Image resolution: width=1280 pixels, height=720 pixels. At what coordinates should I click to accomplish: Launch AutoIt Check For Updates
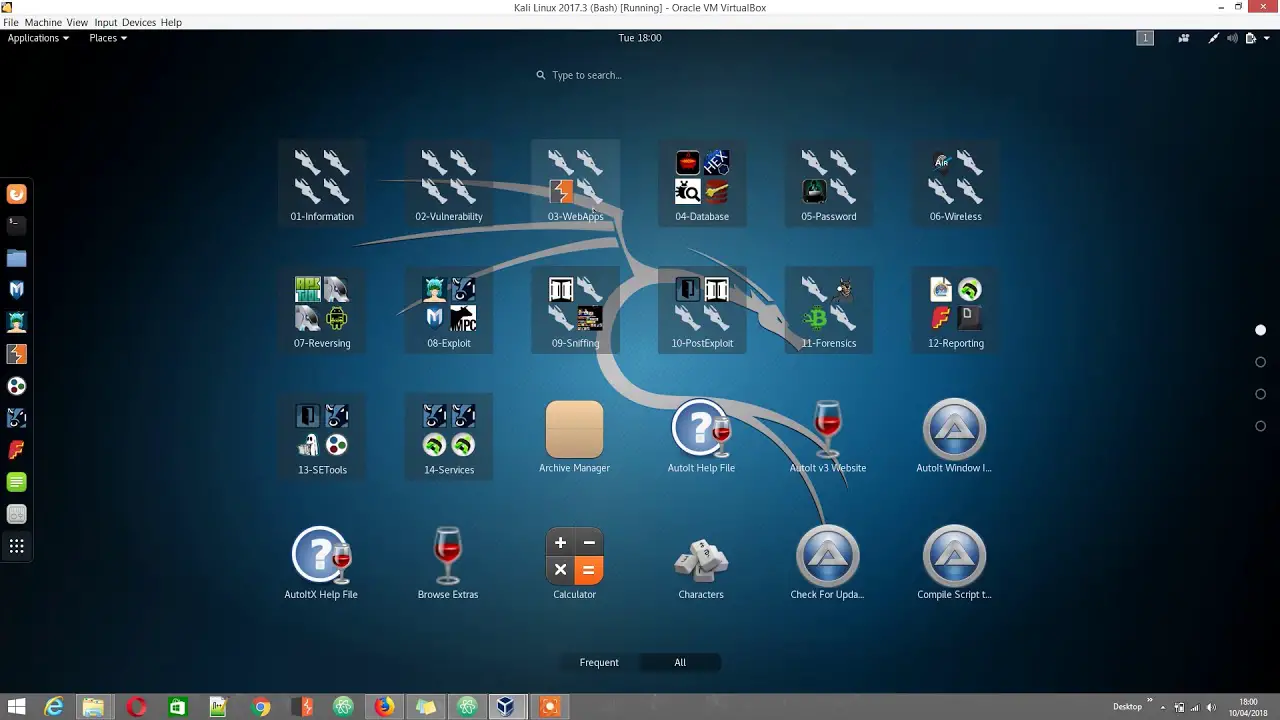point(827,564)
